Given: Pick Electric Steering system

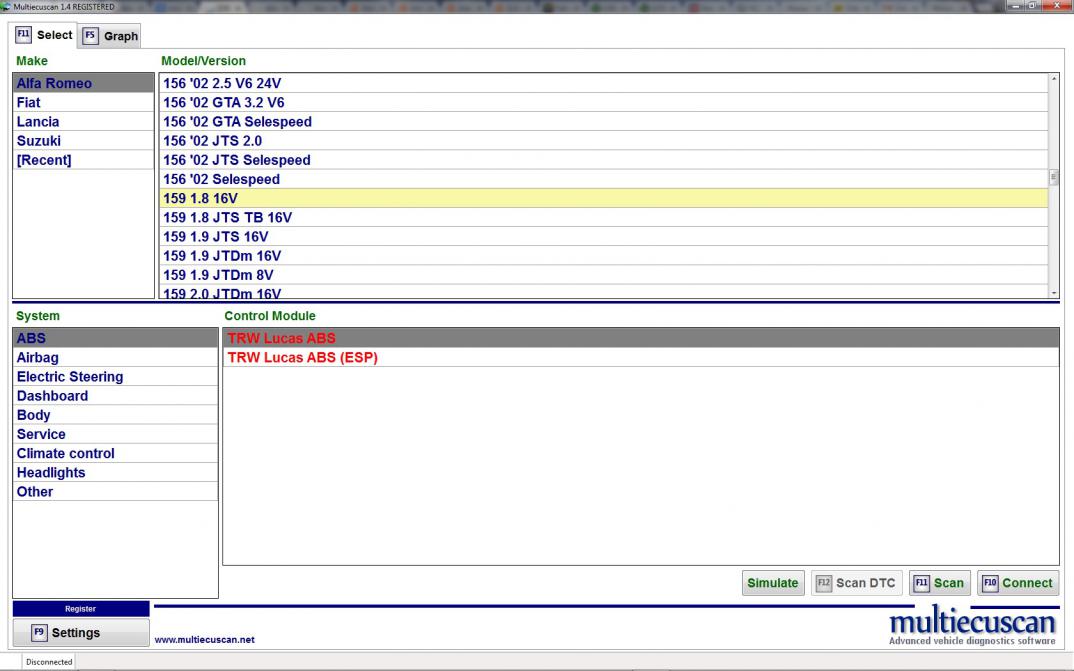Looking at the screenshot, I should pos(115,377).
